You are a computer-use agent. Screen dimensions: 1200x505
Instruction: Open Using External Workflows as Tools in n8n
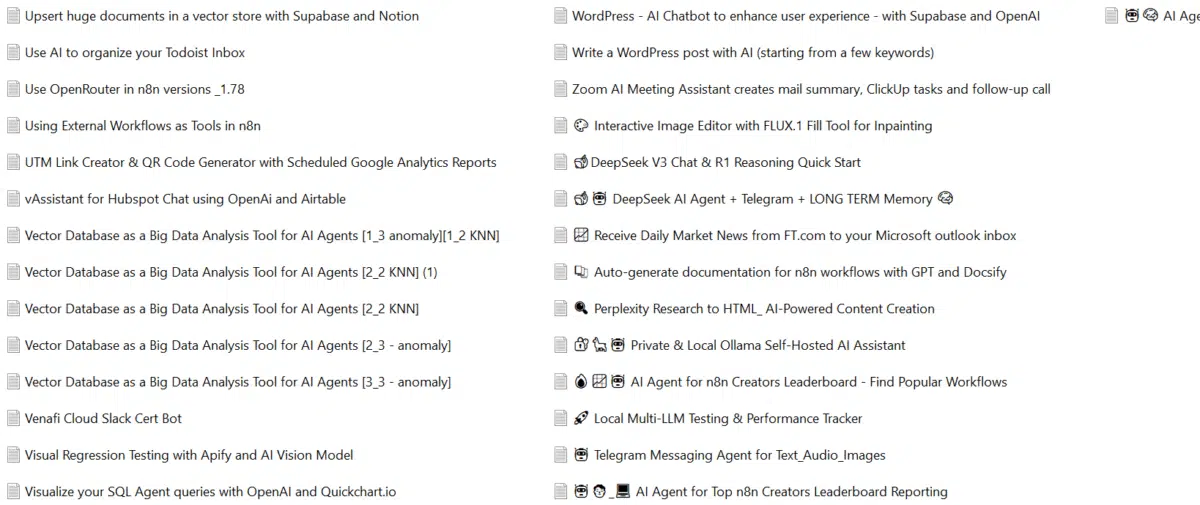(142, 125)
